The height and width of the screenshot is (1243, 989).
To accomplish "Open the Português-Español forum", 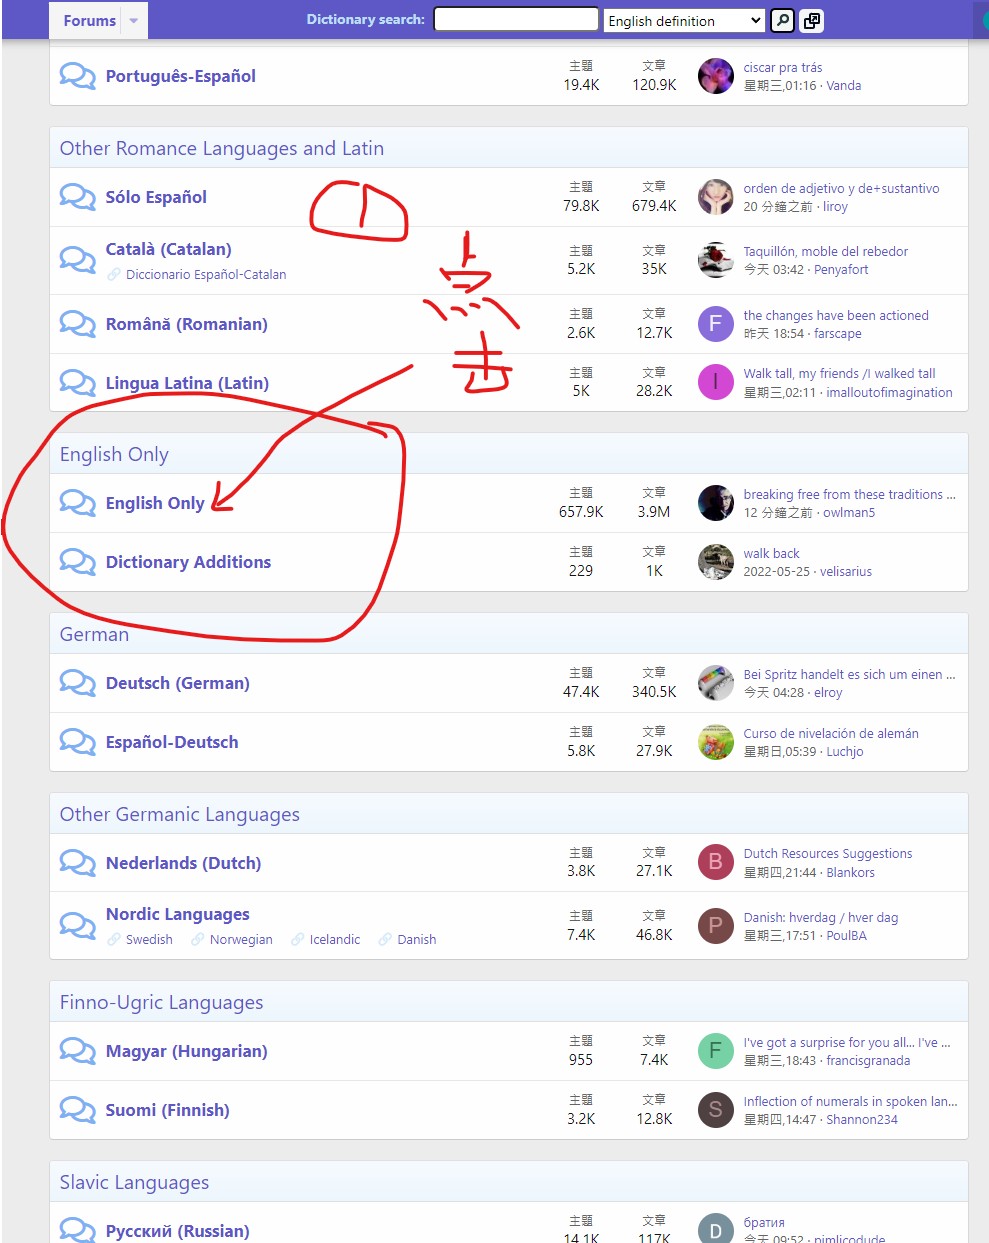I will pos(181,76).
